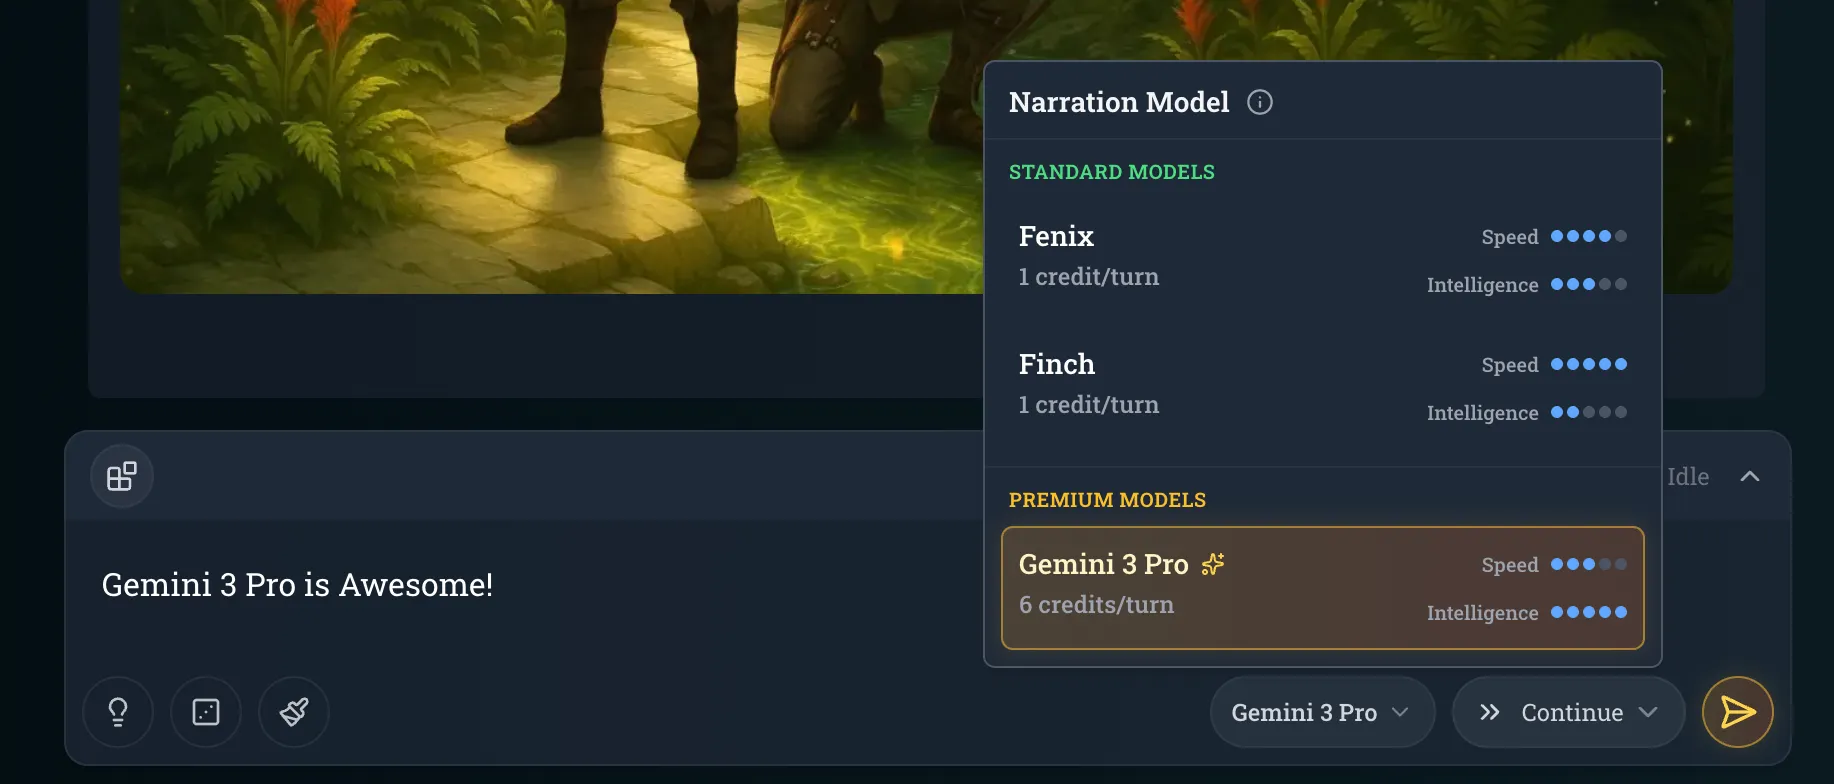Click the sparkle icon beside Gemini 3 Pro

click(1213, 564)
